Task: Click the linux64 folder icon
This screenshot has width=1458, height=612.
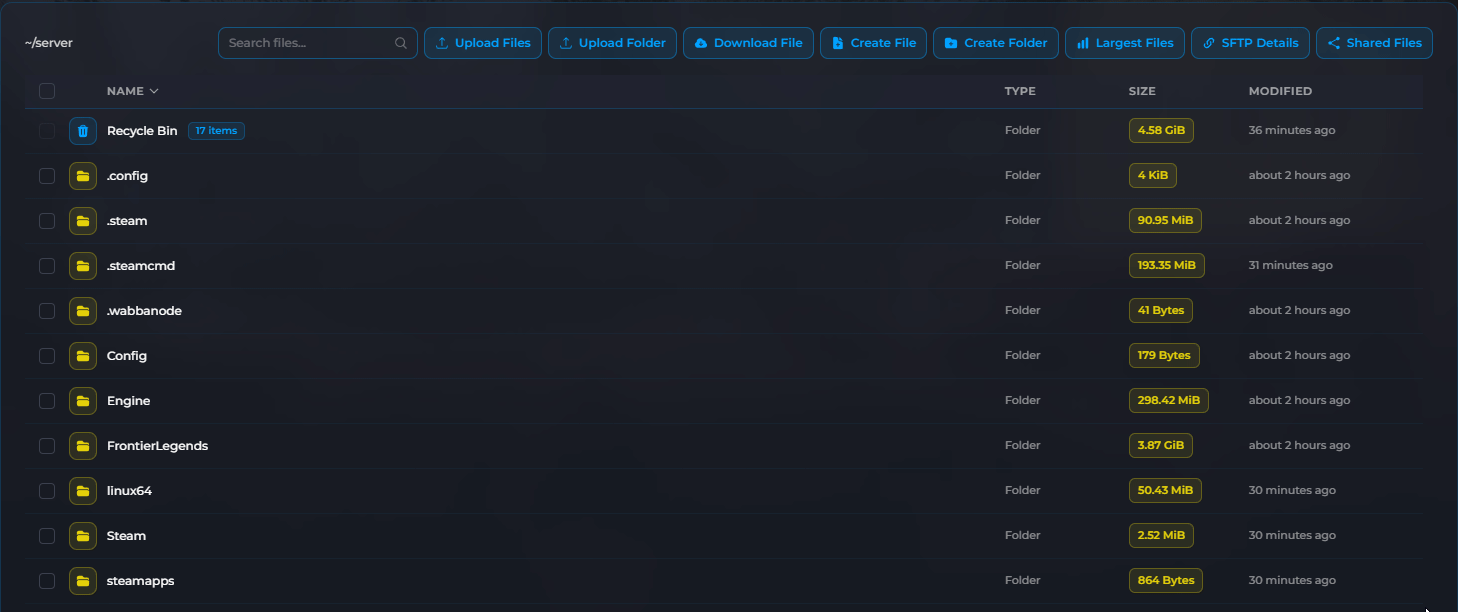Action: pos(83,491)
